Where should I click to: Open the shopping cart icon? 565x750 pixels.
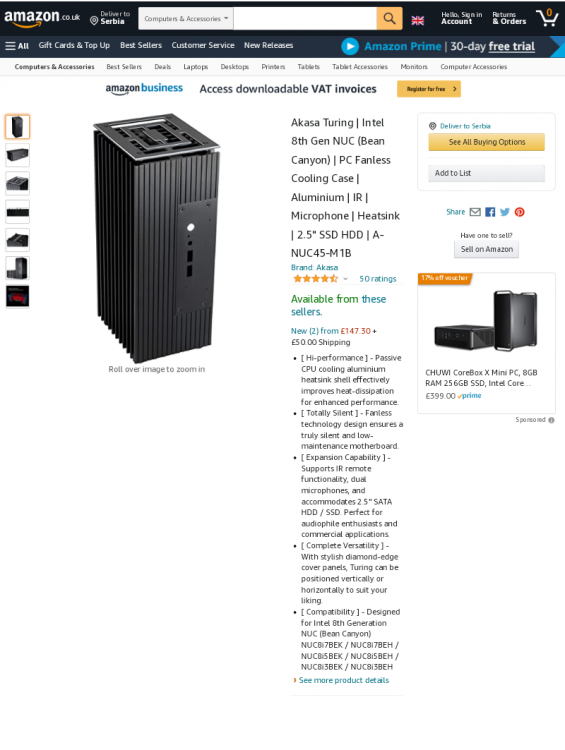point(547,18)
